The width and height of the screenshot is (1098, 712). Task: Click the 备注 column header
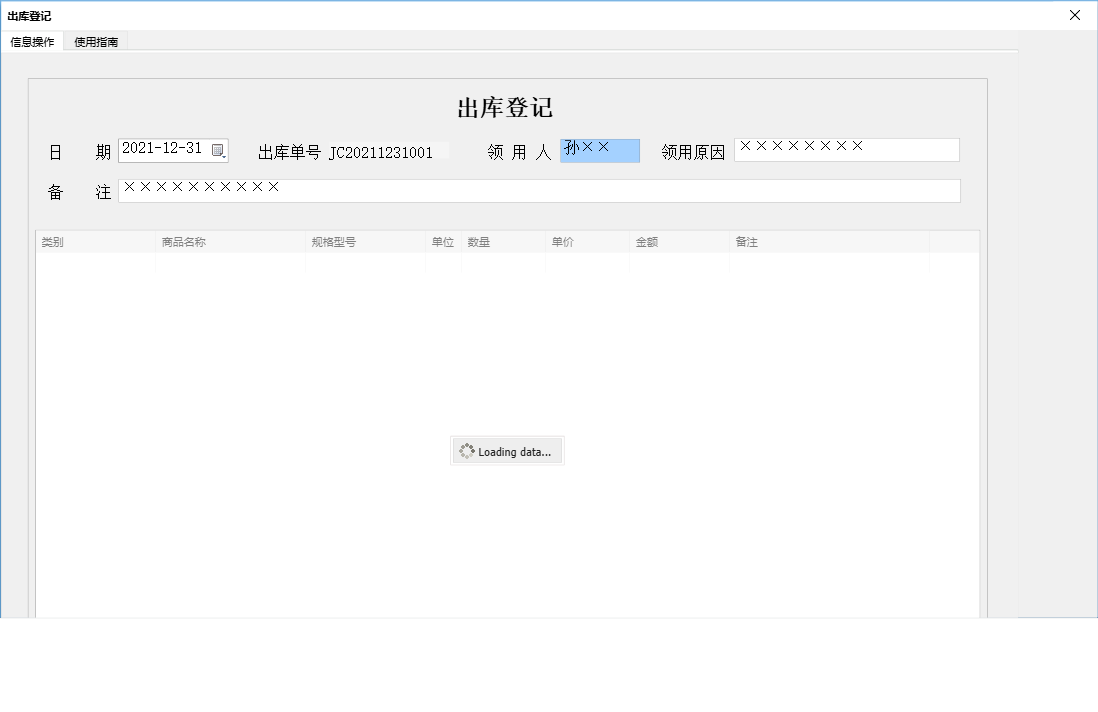[x=746, y=241]
